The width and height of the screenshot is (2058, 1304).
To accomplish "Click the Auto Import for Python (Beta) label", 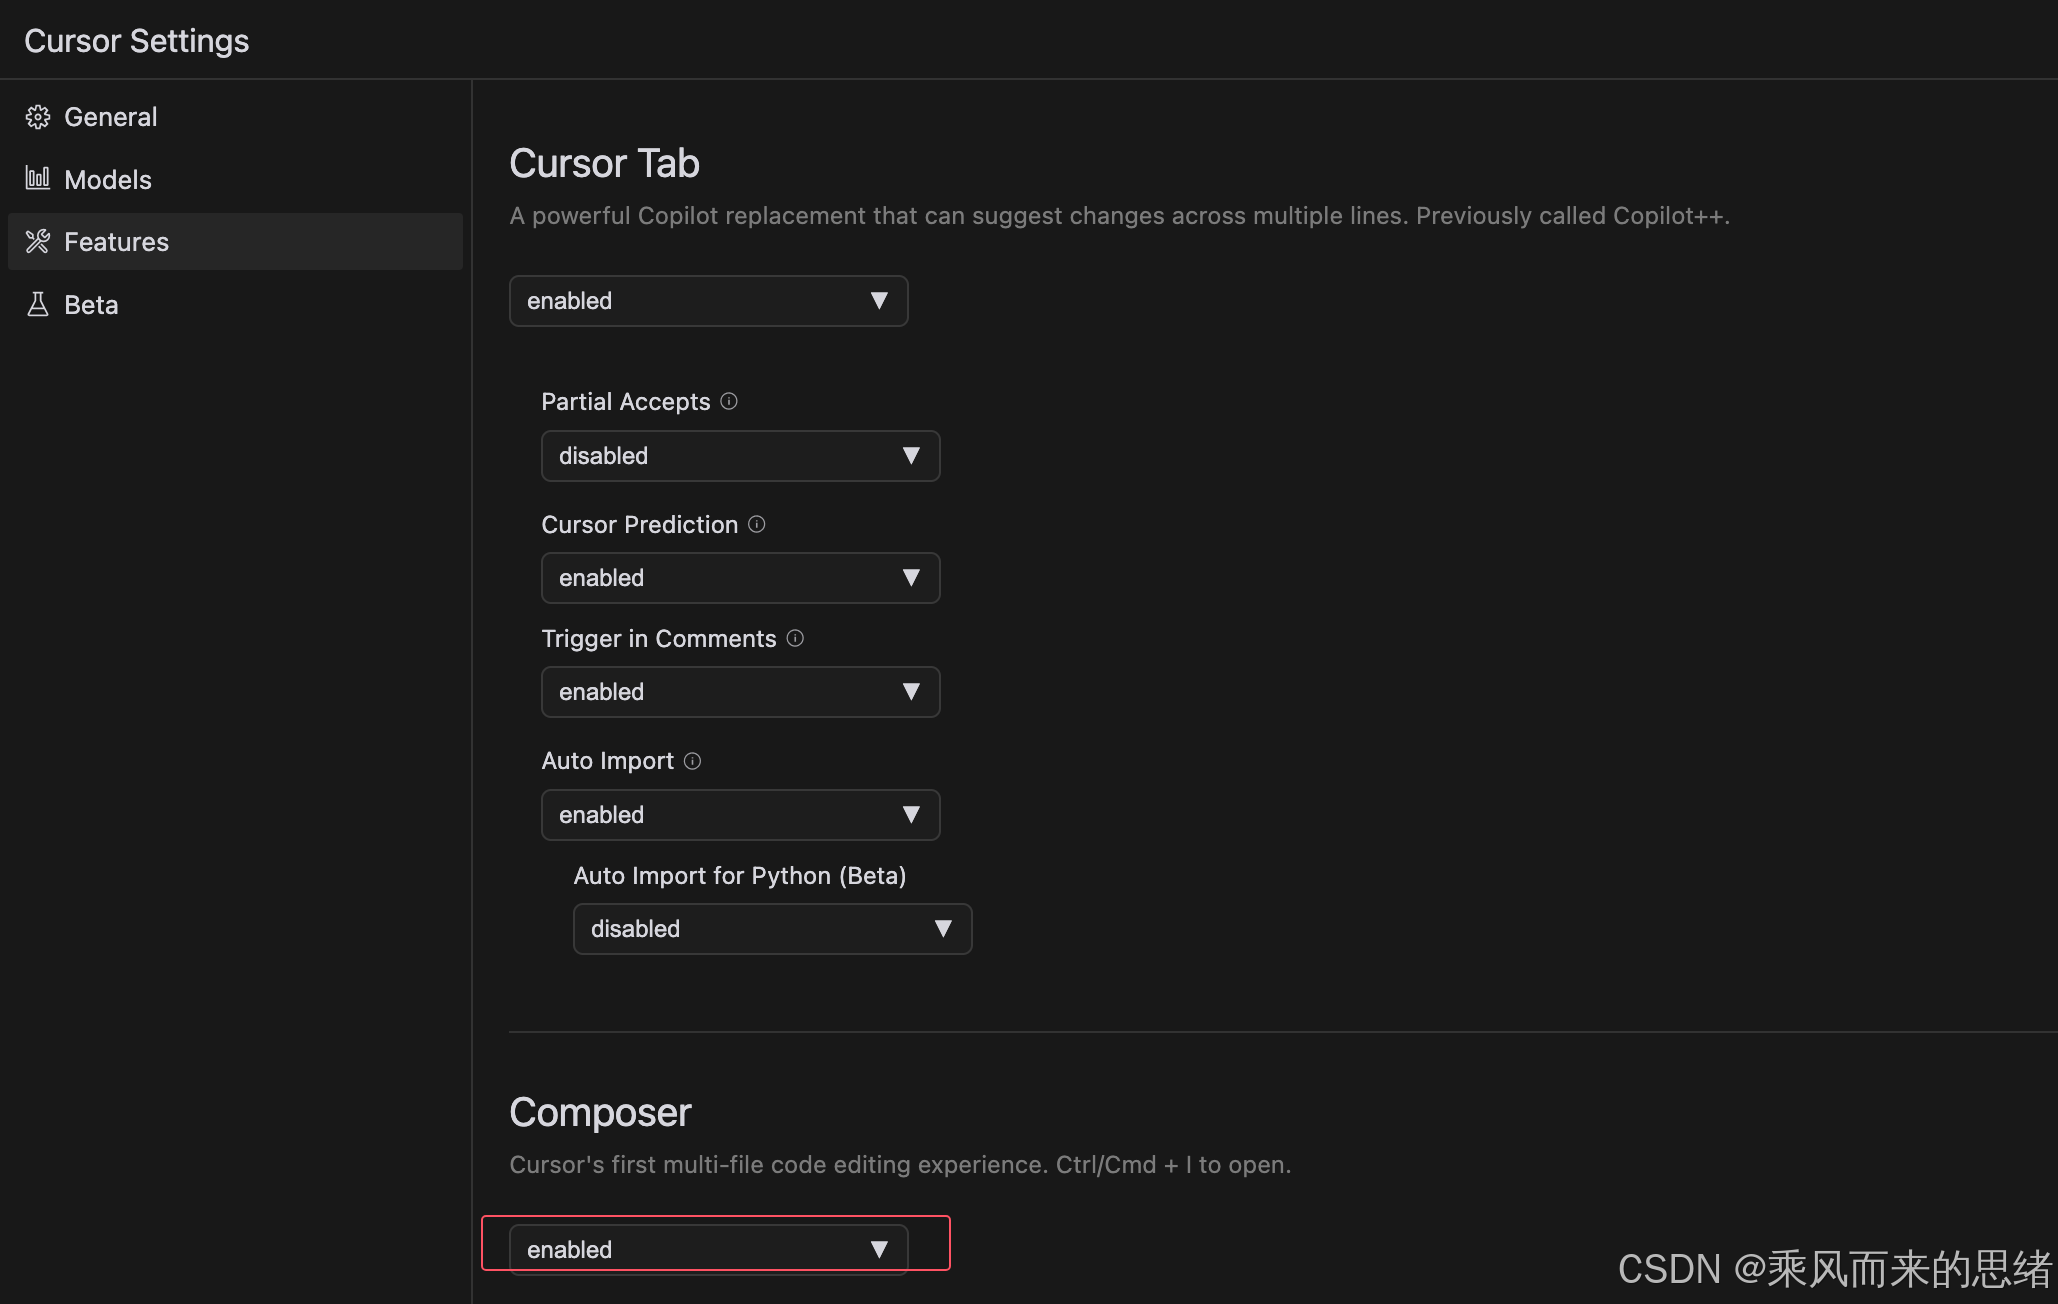I will tap(740, 875).
